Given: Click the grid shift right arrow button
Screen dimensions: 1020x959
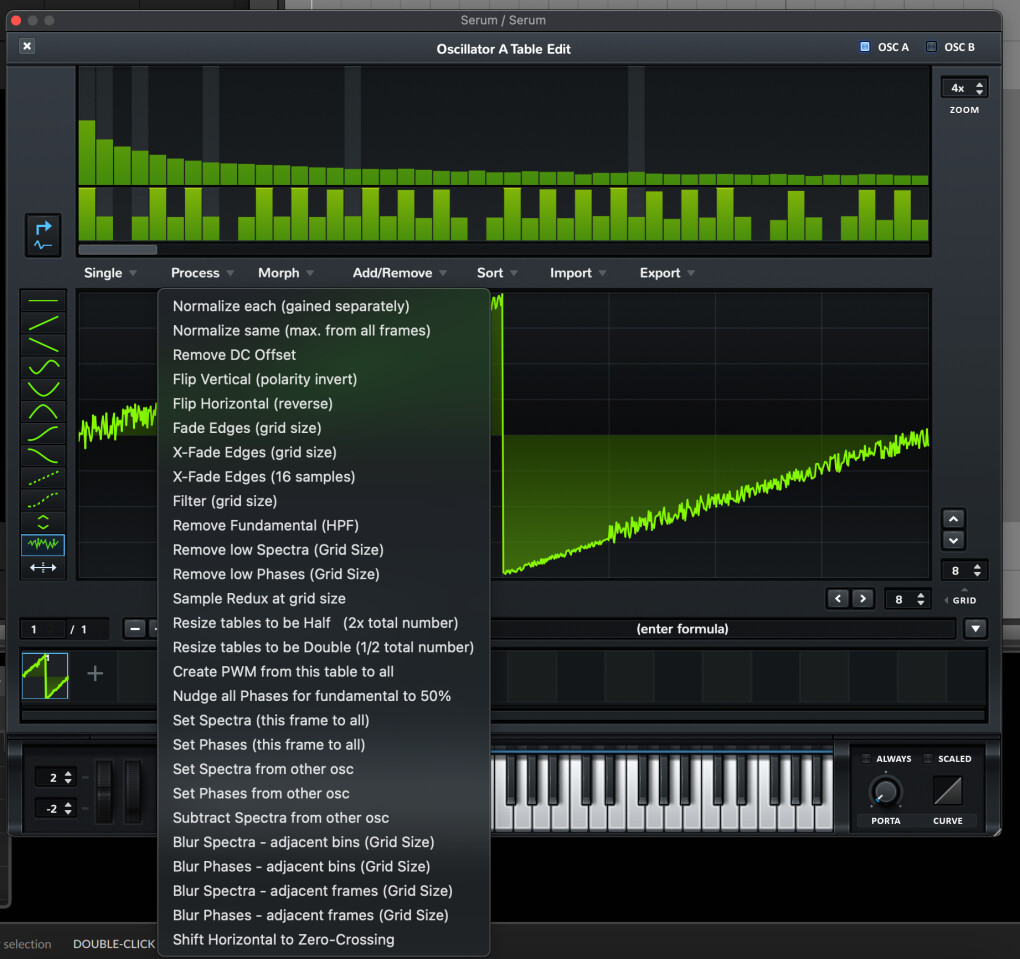Looking at the screenshot, I should (862, 599).
